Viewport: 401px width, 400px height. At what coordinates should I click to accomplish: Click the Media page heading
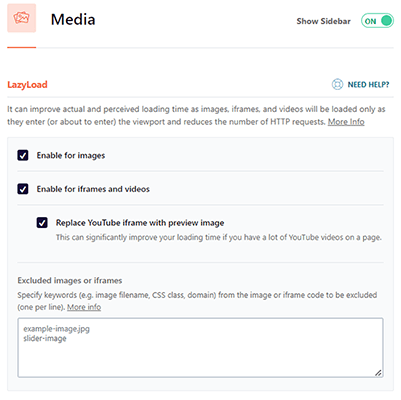(73, 19)
